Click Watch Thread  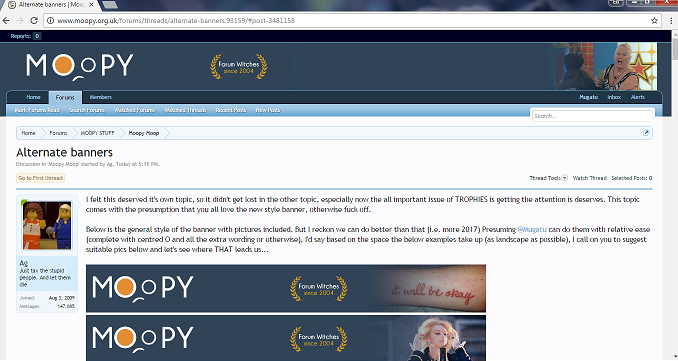point(589,178)
